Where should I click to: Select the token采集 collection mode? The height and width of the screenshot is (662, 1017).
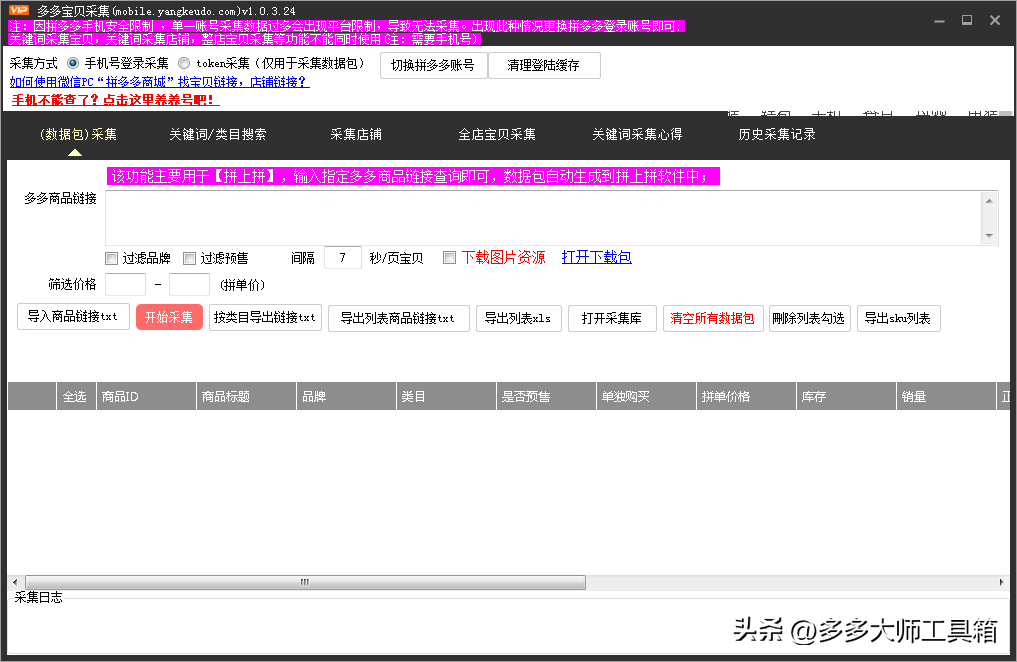[184, 64]
